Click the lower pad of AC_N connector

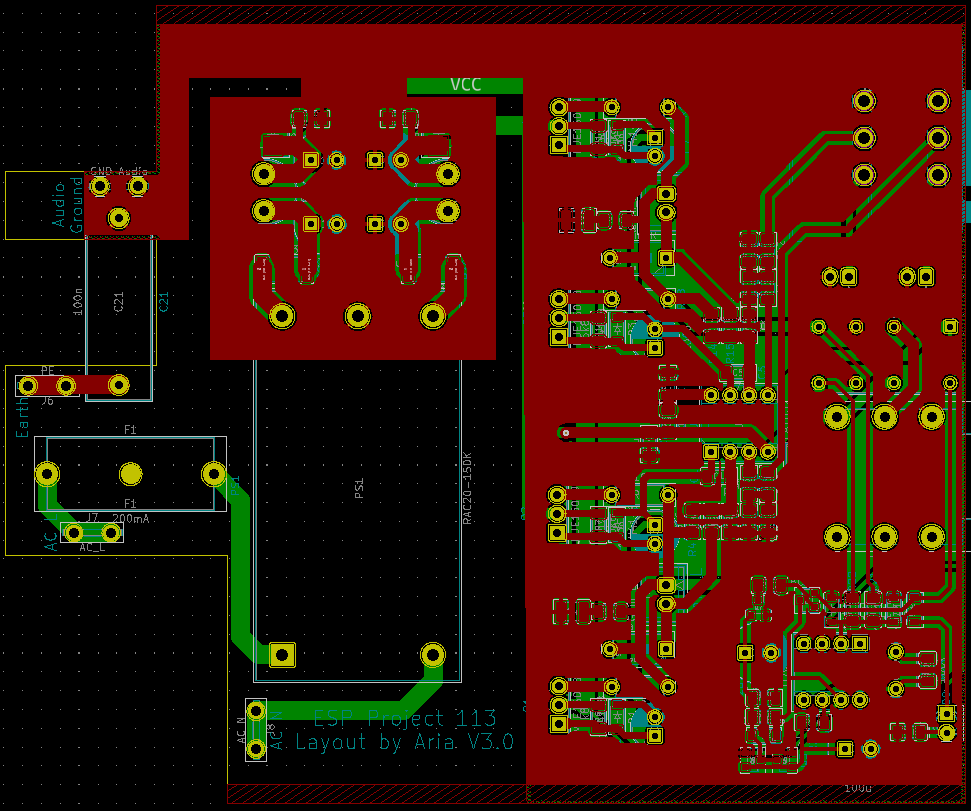256,749
